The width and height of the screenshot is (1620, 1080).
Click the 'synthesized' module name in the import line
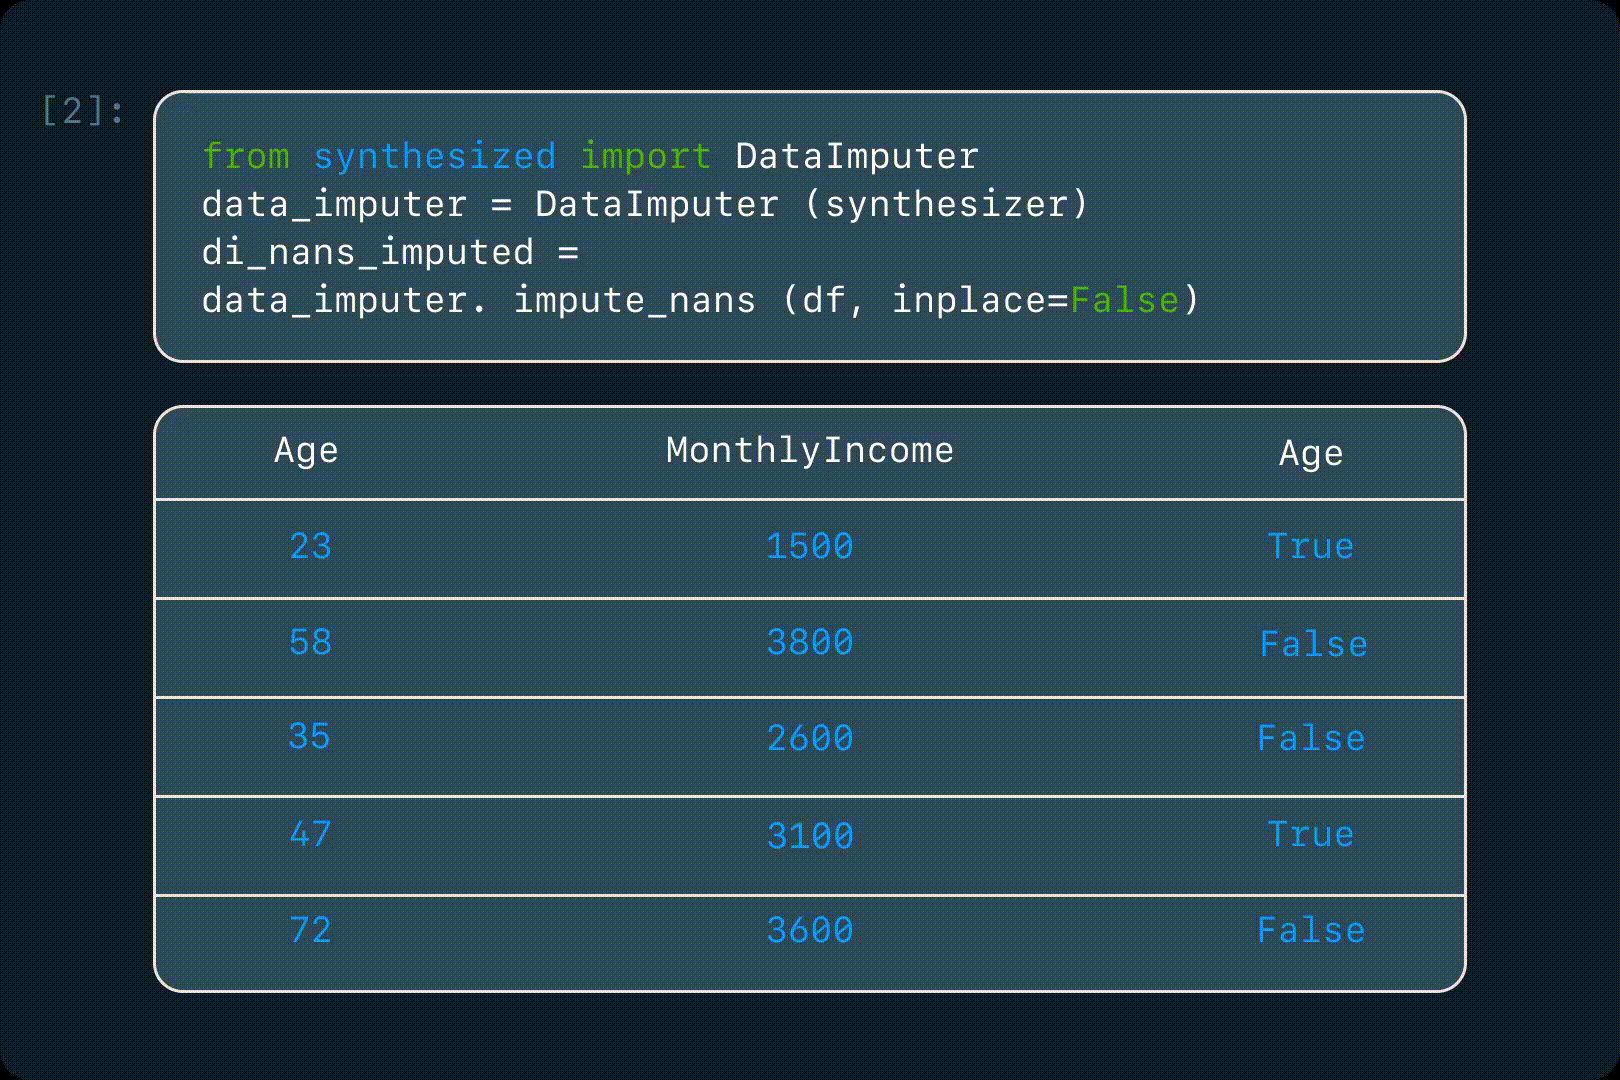434,156
